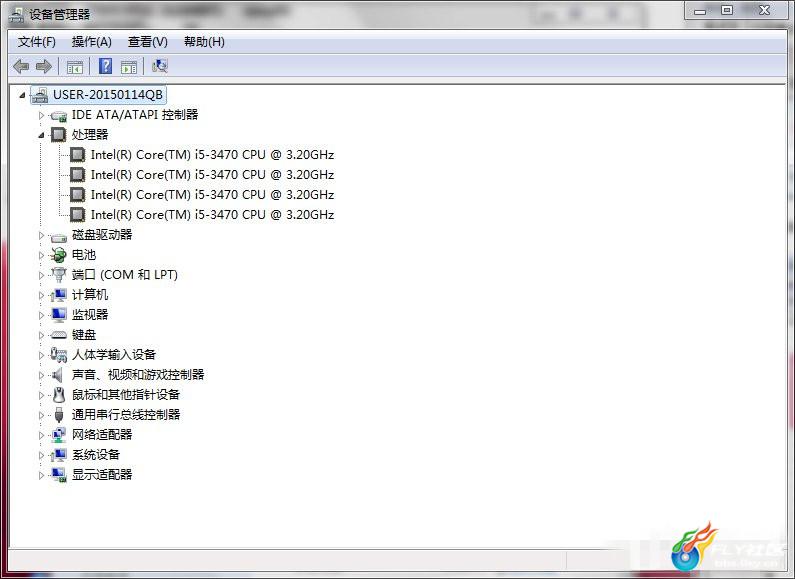Click the chip icon of fourth i5-3470 entry
The image size is (795, 579).
[x=78, y=215]
